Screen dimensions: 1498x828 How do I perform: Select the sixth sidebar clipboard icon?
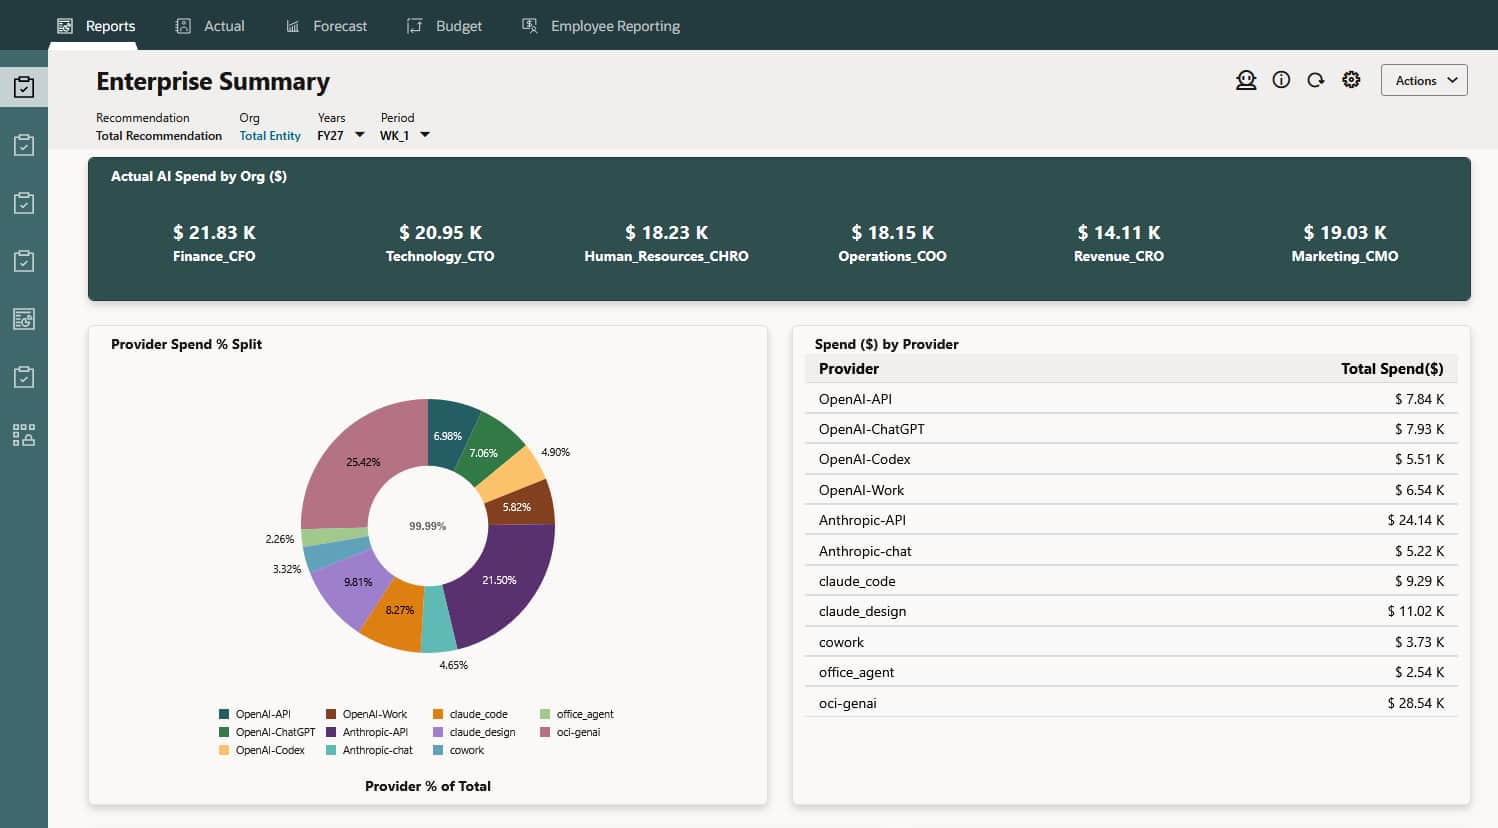pyautogui.click(x=24, y=377)
